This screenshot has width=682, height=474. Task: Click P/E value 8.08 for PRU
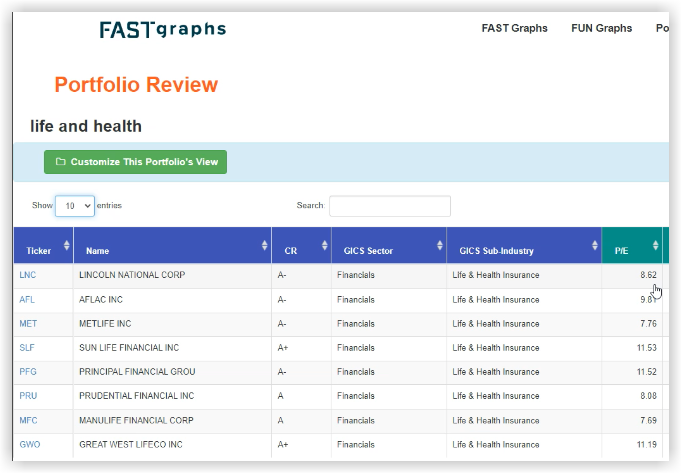648,396
